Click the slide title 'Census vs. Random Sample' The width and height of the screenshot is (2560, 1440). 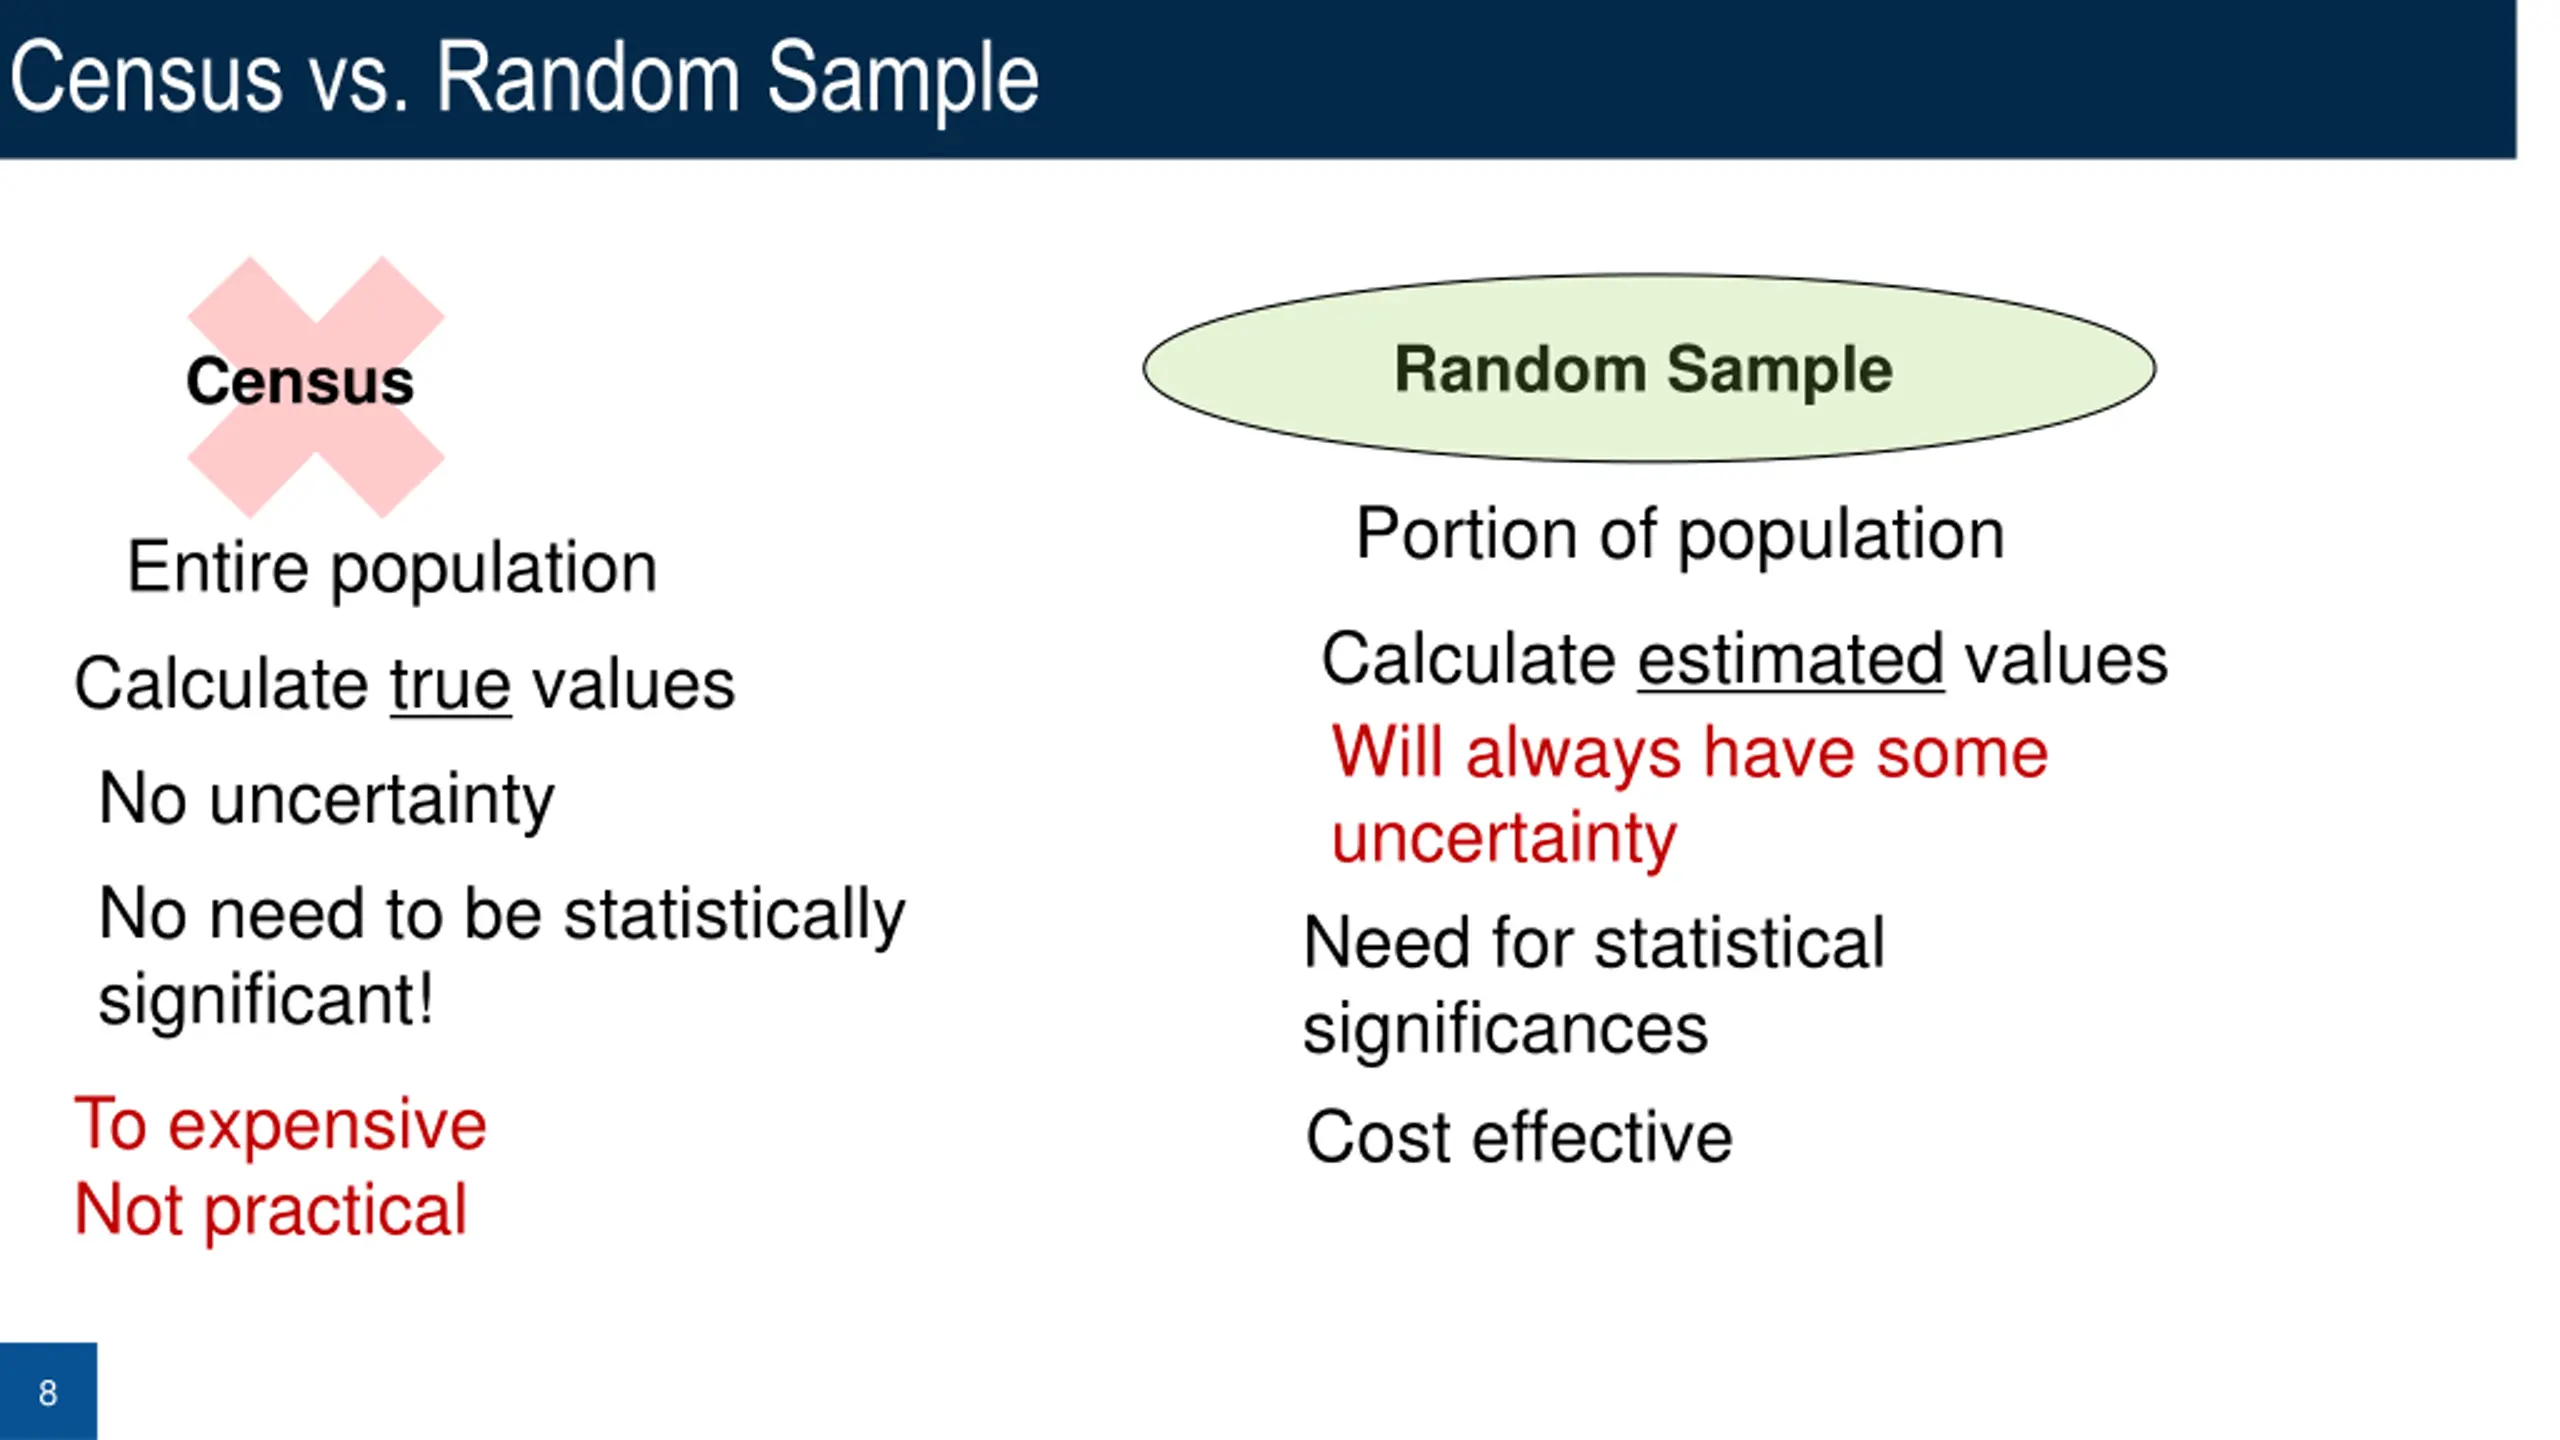tap(524, 78)
